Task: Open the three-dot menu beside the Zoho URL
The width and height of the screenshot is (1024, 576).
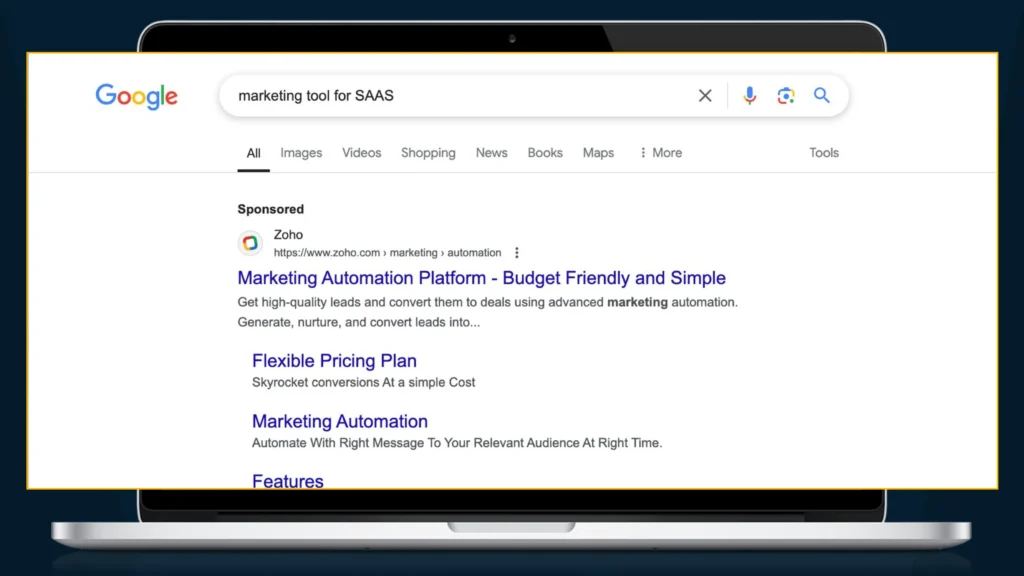Action: tap(517, 253)
